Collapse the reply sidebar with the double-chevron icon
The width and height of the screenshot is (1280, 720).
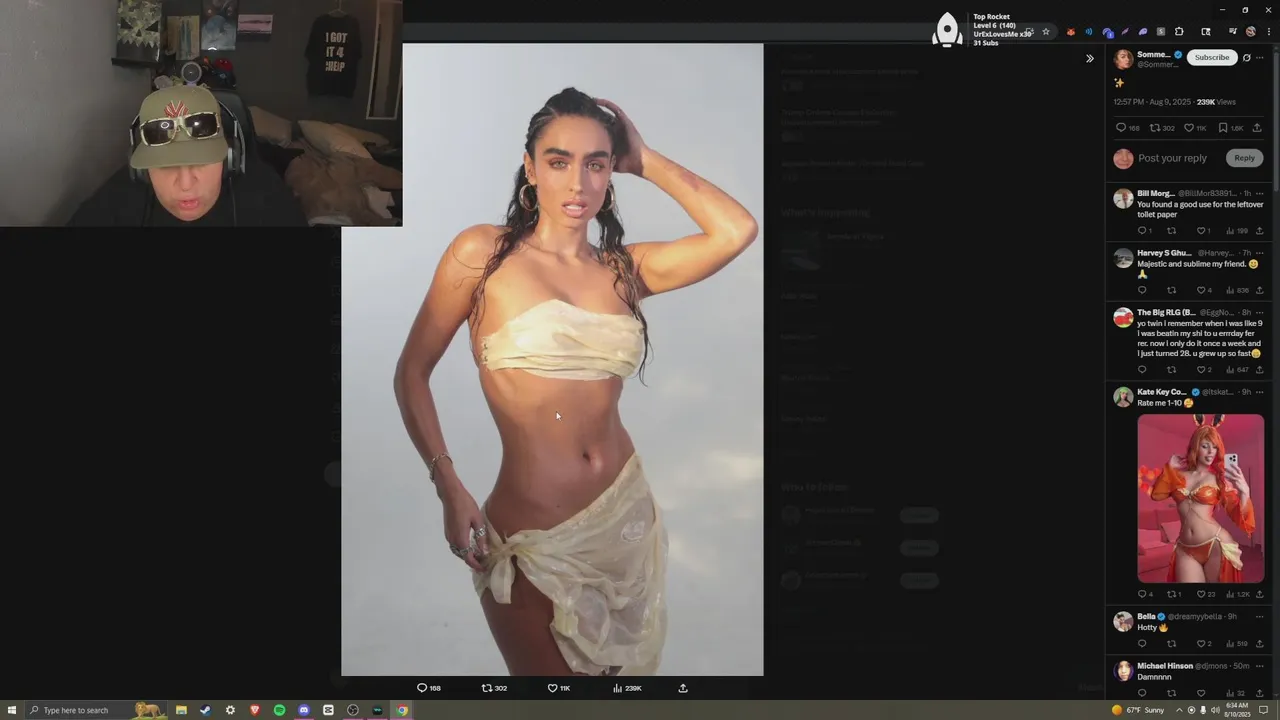(x=1090, y=58)
